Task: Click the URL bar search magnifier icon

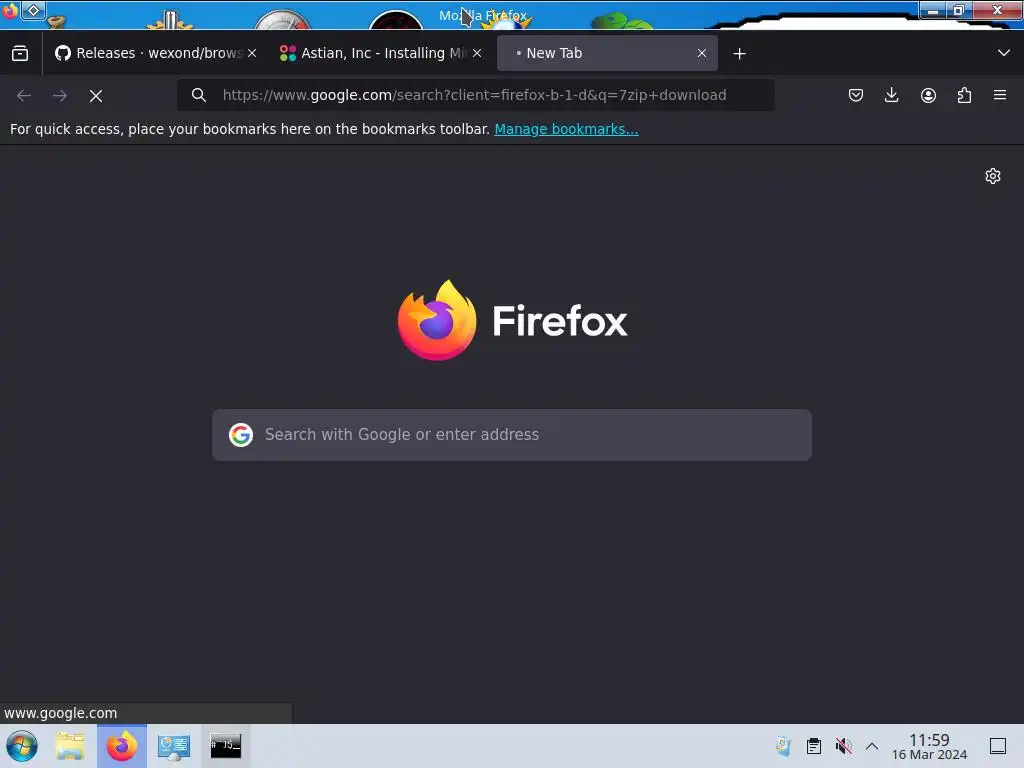Action: click(199, 95)
